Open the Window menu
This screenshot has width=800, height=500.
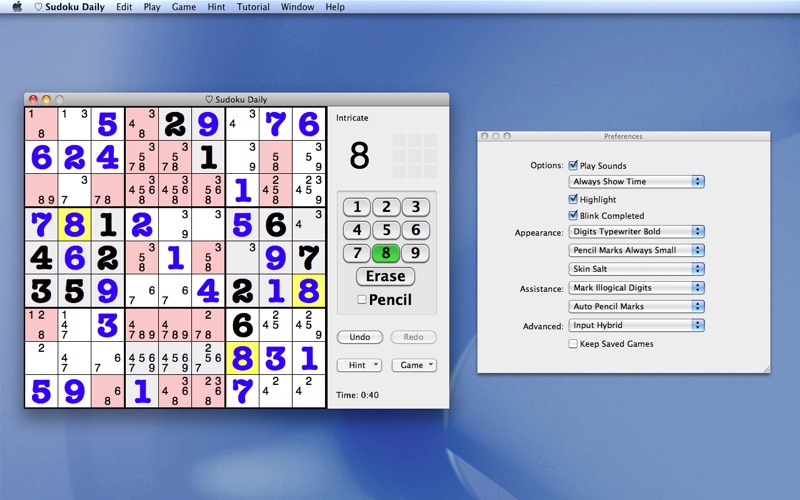[297, 7]
